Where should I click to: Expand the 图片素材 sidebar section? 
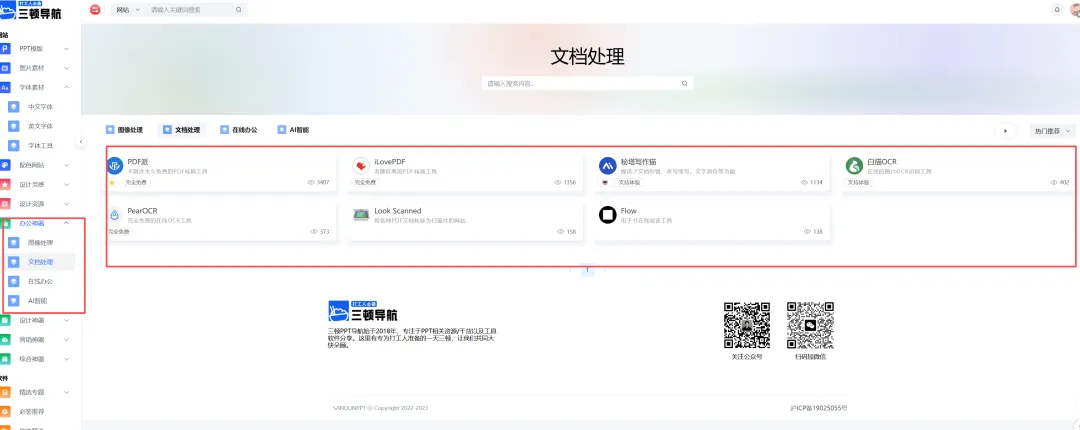pos(67,68)
